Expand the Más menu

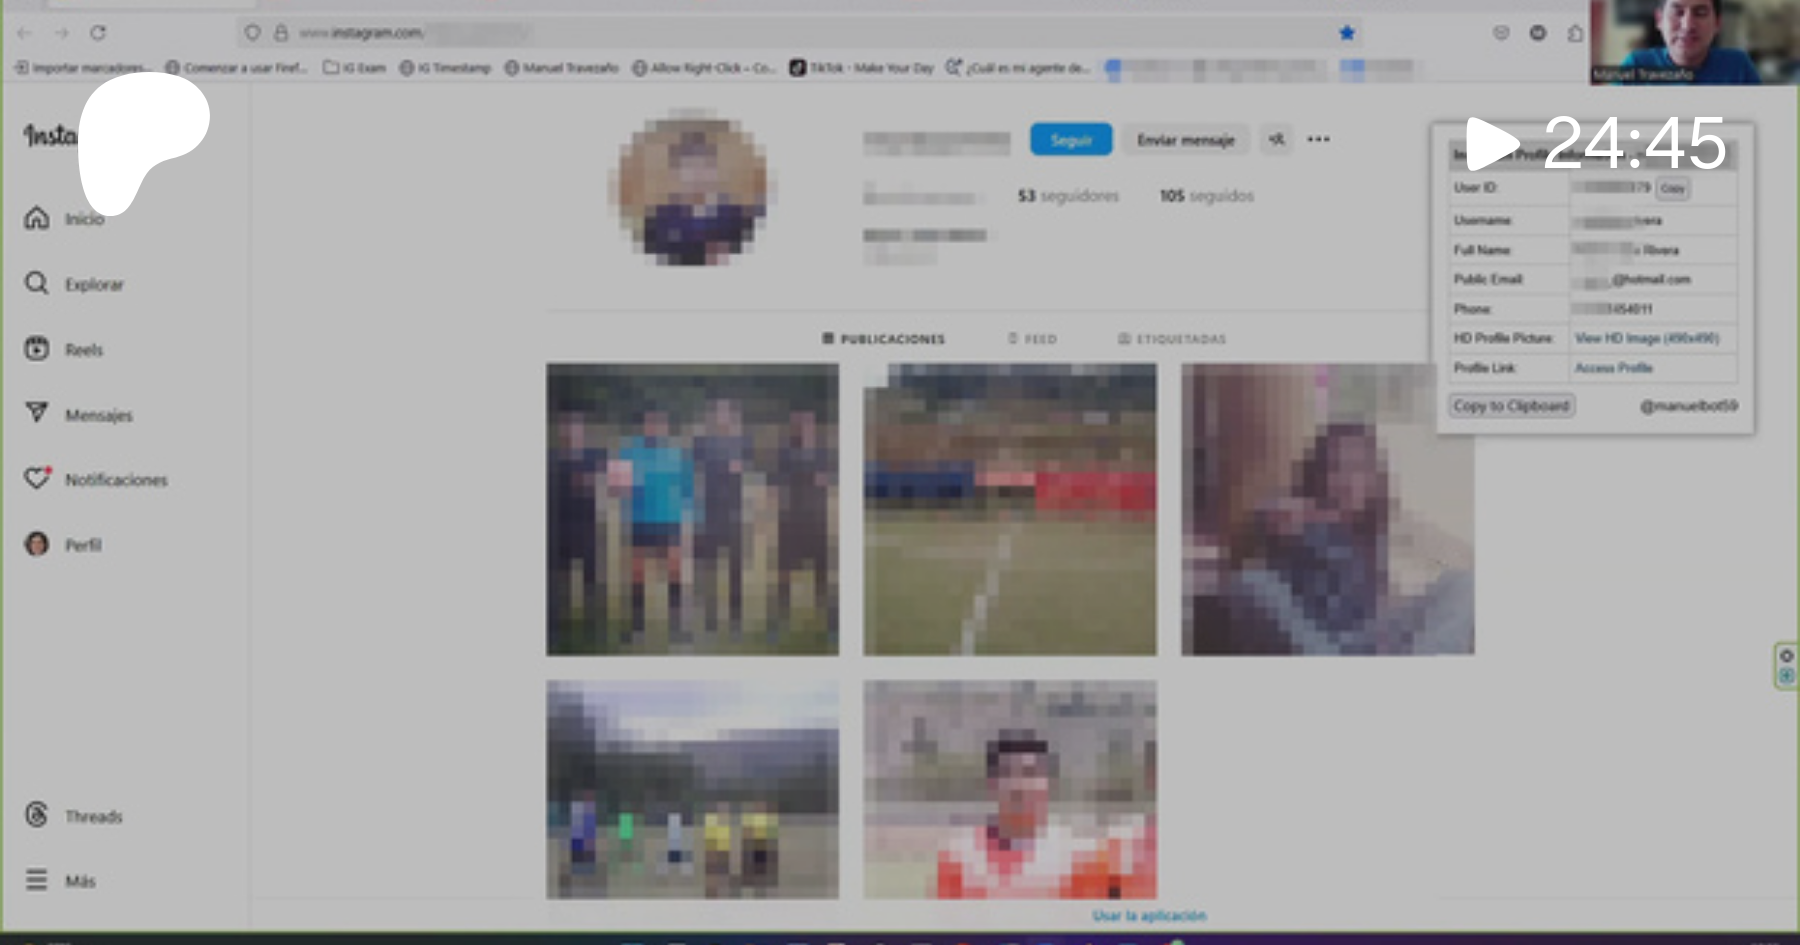(x=37, y=880)
